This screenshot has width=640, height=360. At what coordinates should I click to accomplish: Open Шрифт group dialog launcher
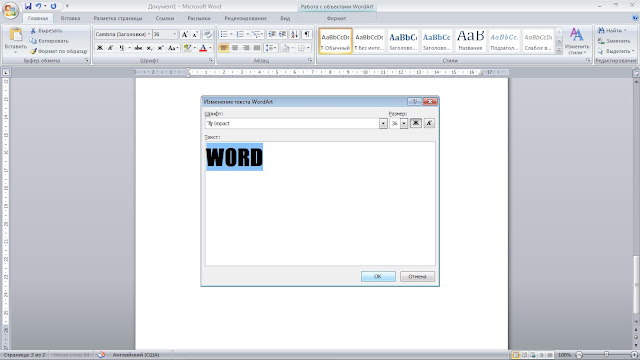tap(211, 60)
